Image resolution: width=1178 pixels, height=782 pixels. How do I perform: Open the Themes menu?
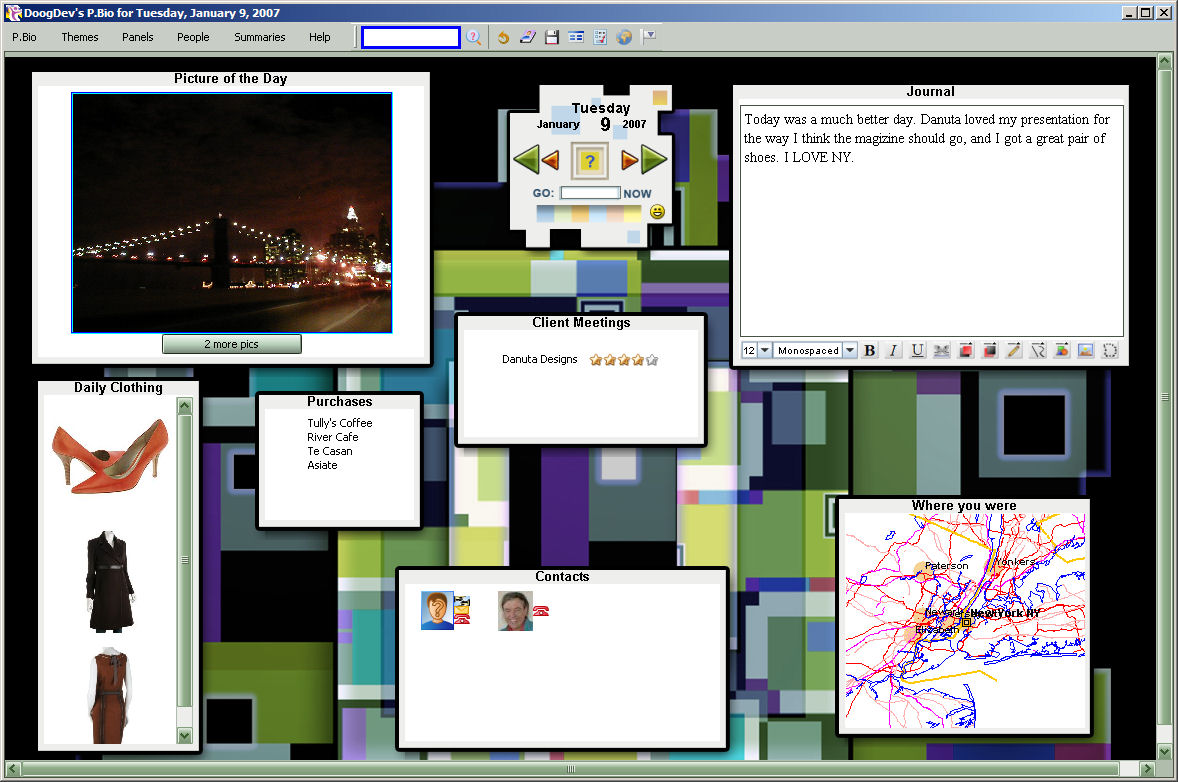[x=80, y=37]
